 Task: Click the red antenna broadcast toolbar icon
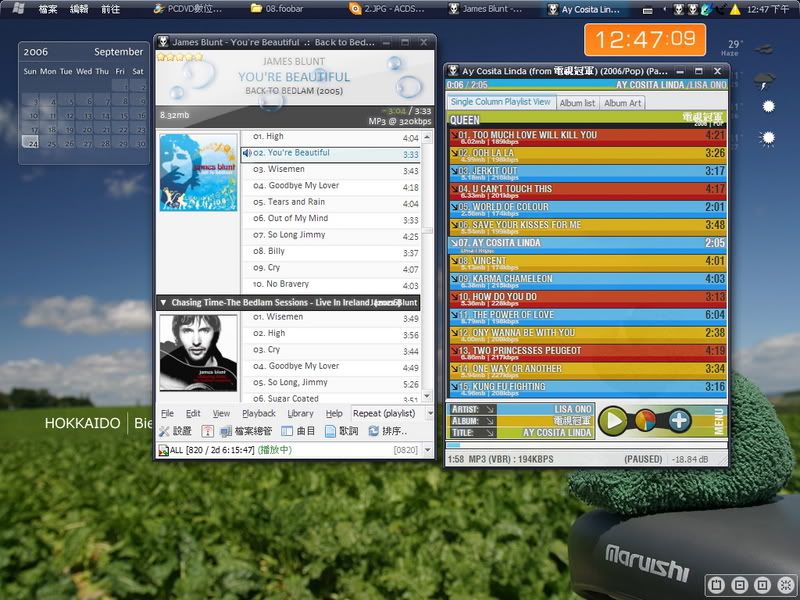[x=207, y=431]
